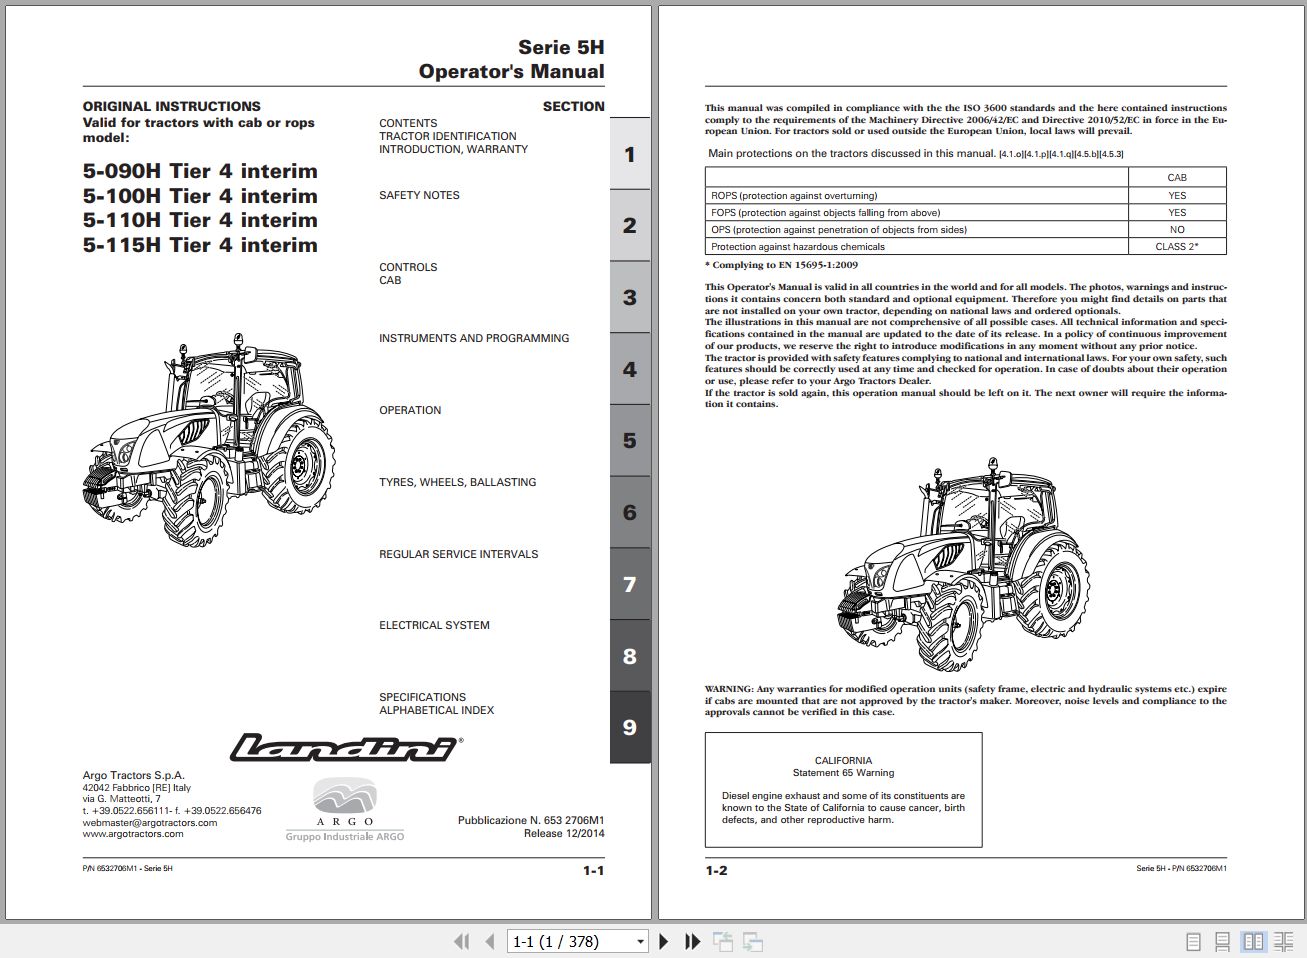
Task: Click the CLASS 2* table cell
Action: [x=1177, y=246]
